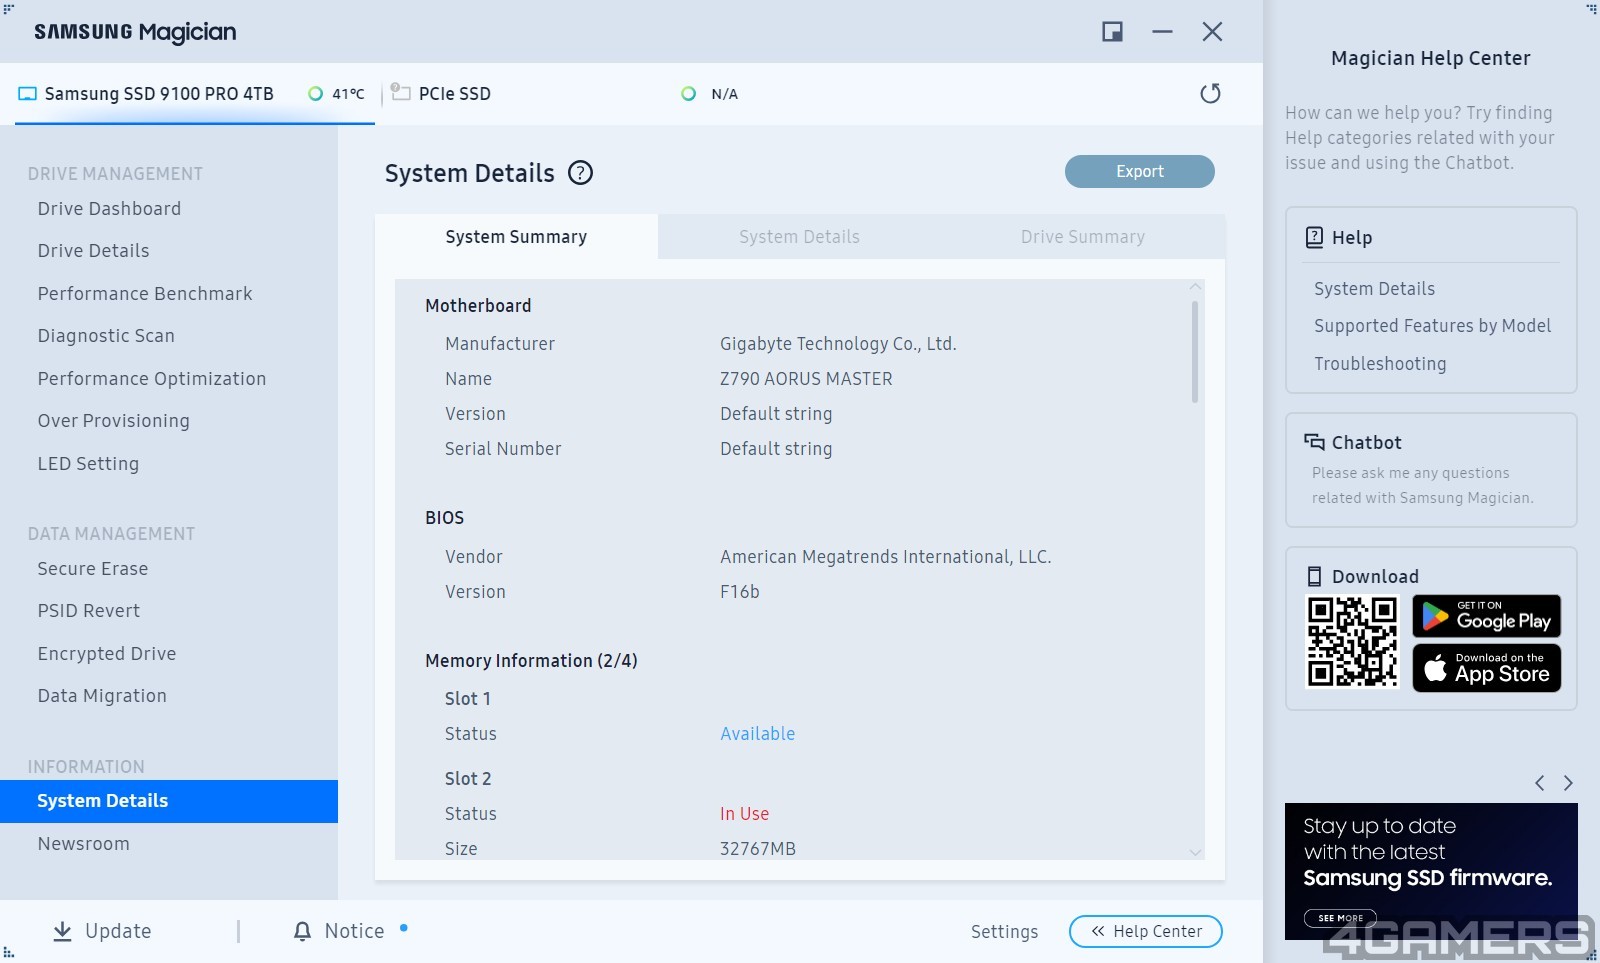Click the mini-mode window icon in title bar
The width and height of the screenshot is (1600, 963).
[1112, 32]
